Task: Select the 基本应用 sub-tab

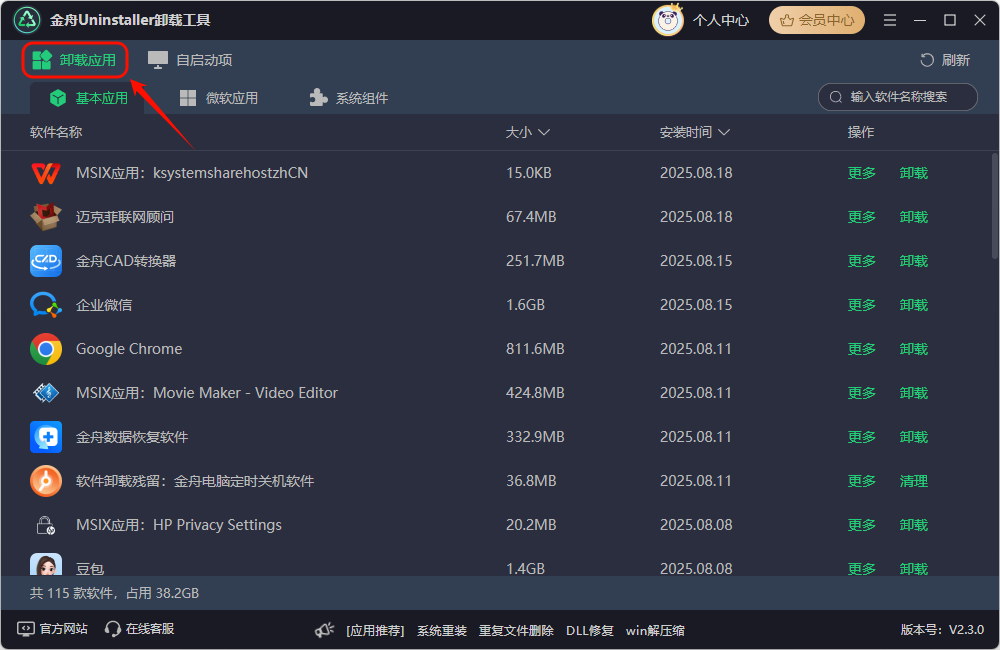Action: tap(89, 98)
